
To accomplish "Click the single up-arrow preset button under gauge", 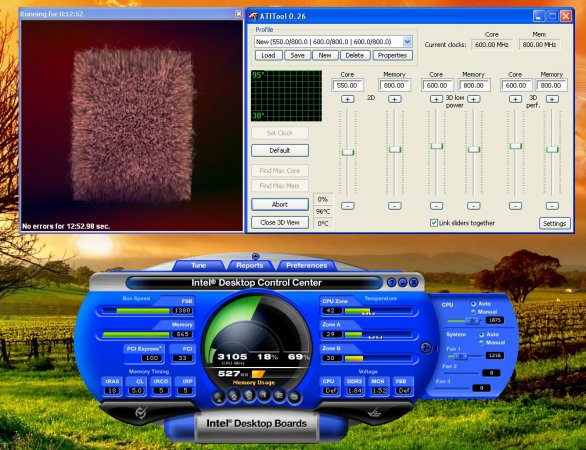I will coord(219,397).
